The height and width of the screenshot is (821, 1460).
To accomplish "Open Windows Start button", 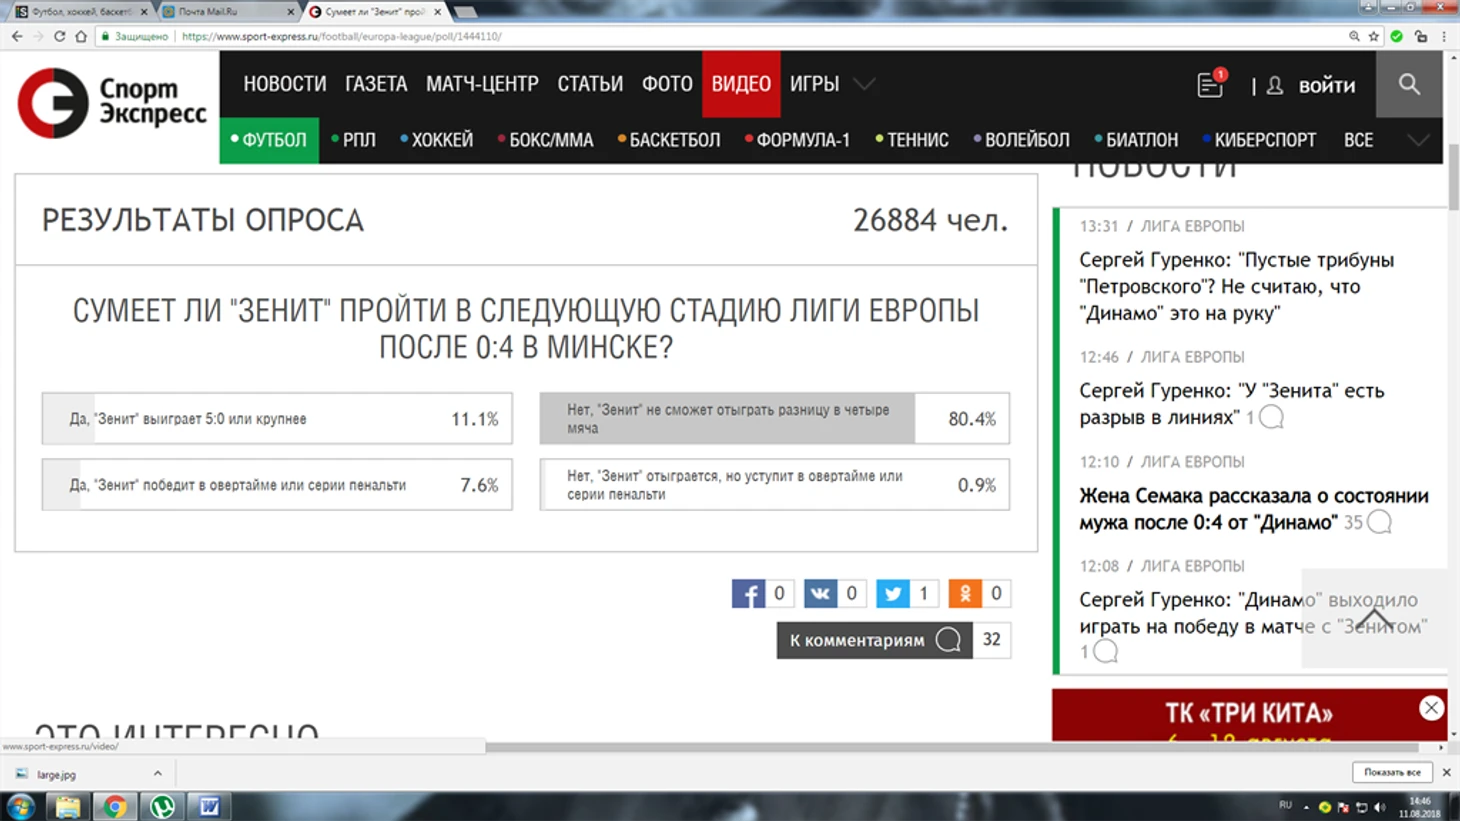I will click(20, 806).
